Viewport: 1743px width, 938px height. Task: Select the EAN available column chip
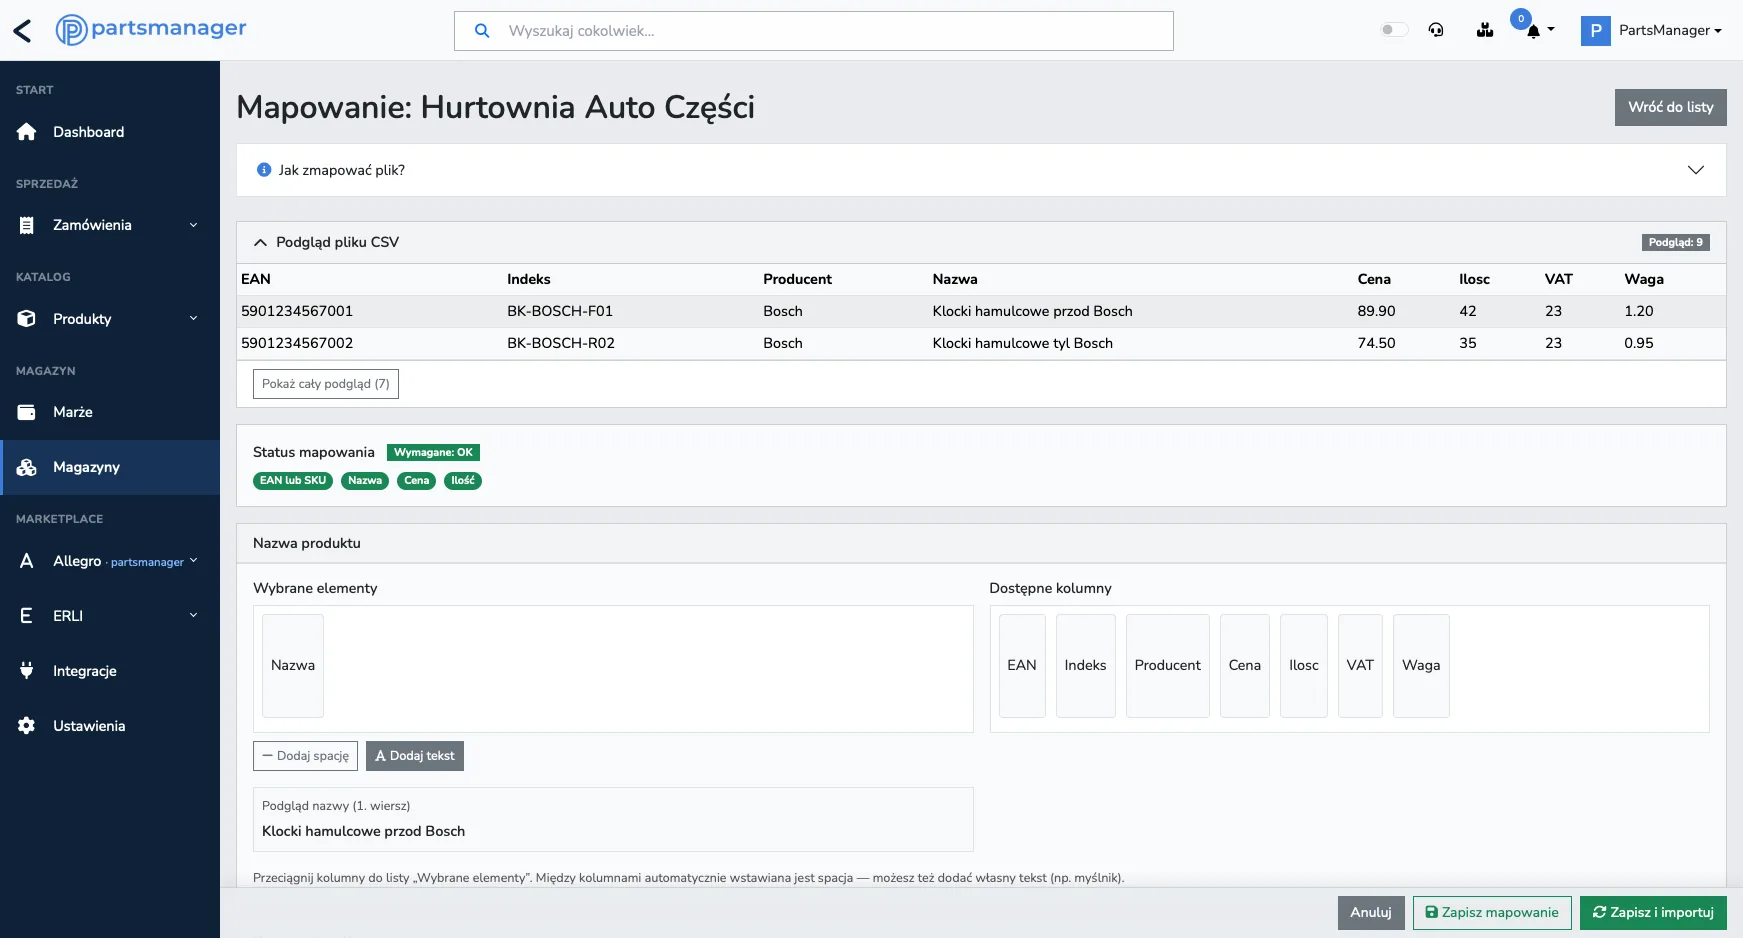pos(1022,666)
